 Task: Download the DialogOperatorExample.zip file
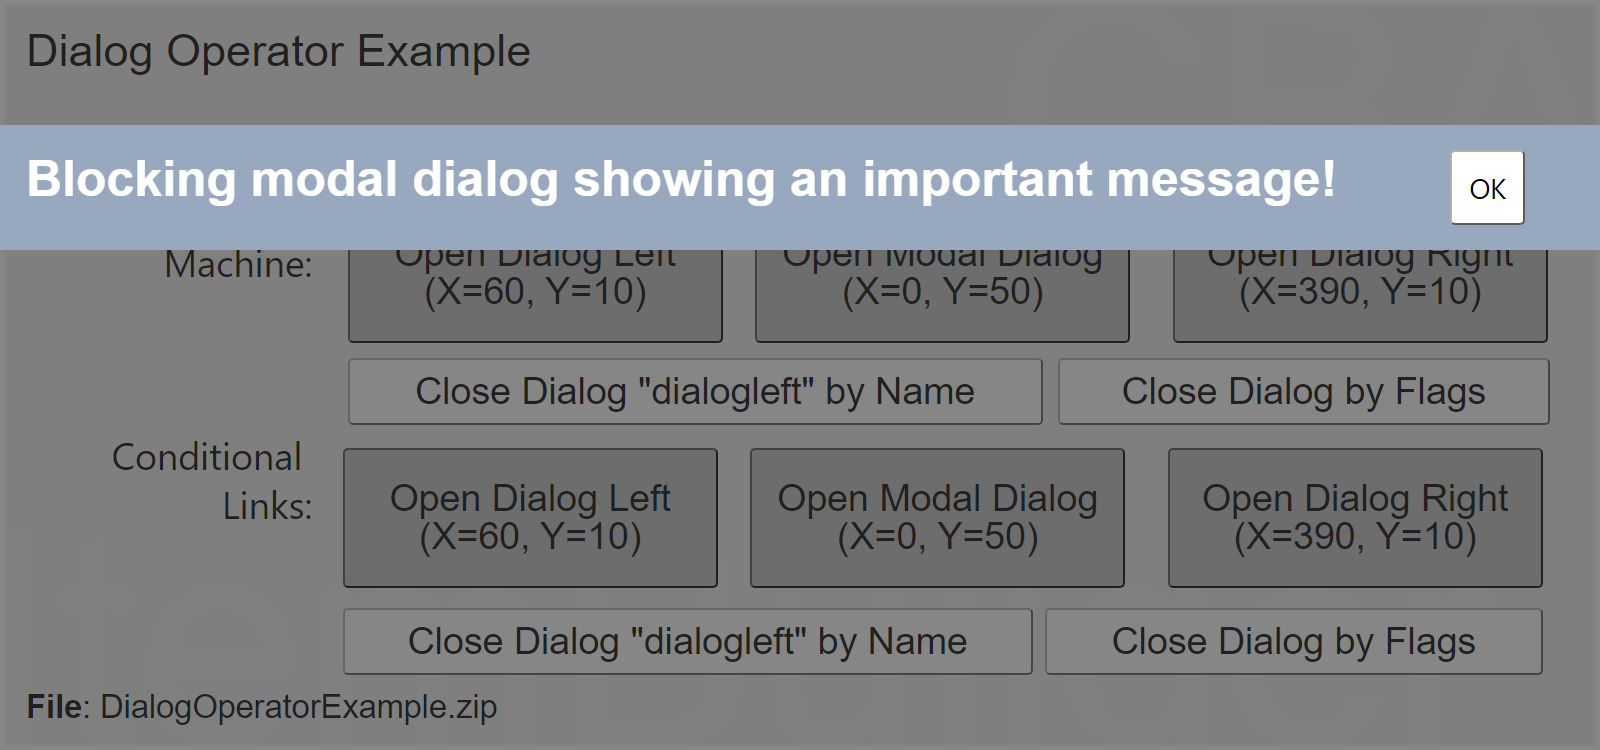click(x=298, y=707)
